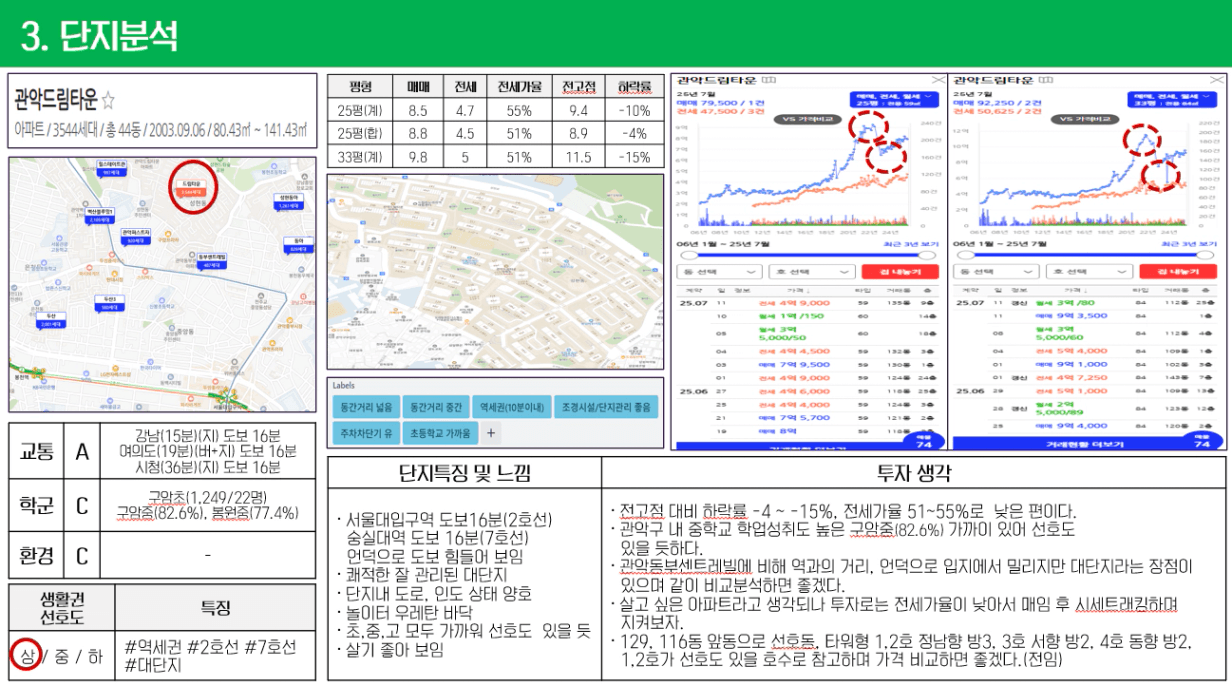
Task: Click 집 내놓기 button in left panel
Action: point(899,271)
